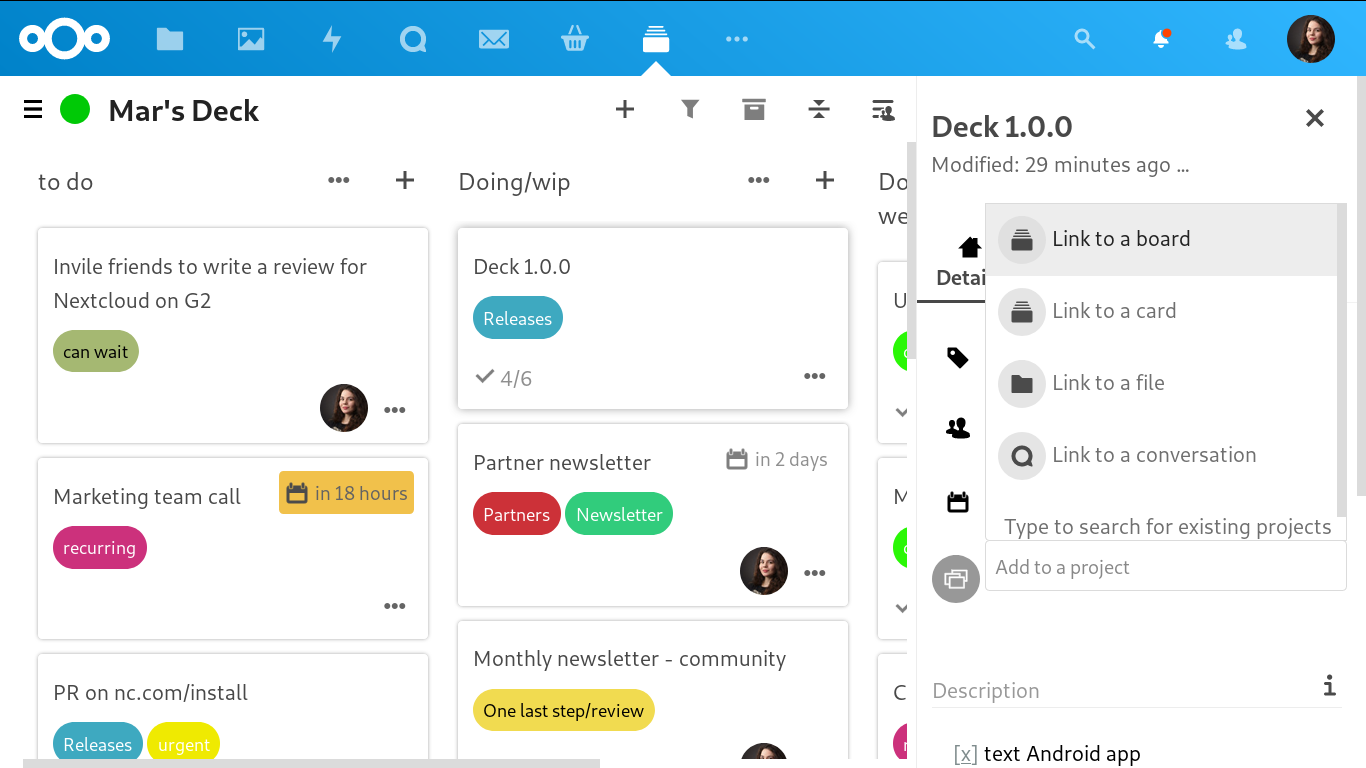The image size is (1366, 768).
Task: Click the green board color dot
Action: (75, 109)
